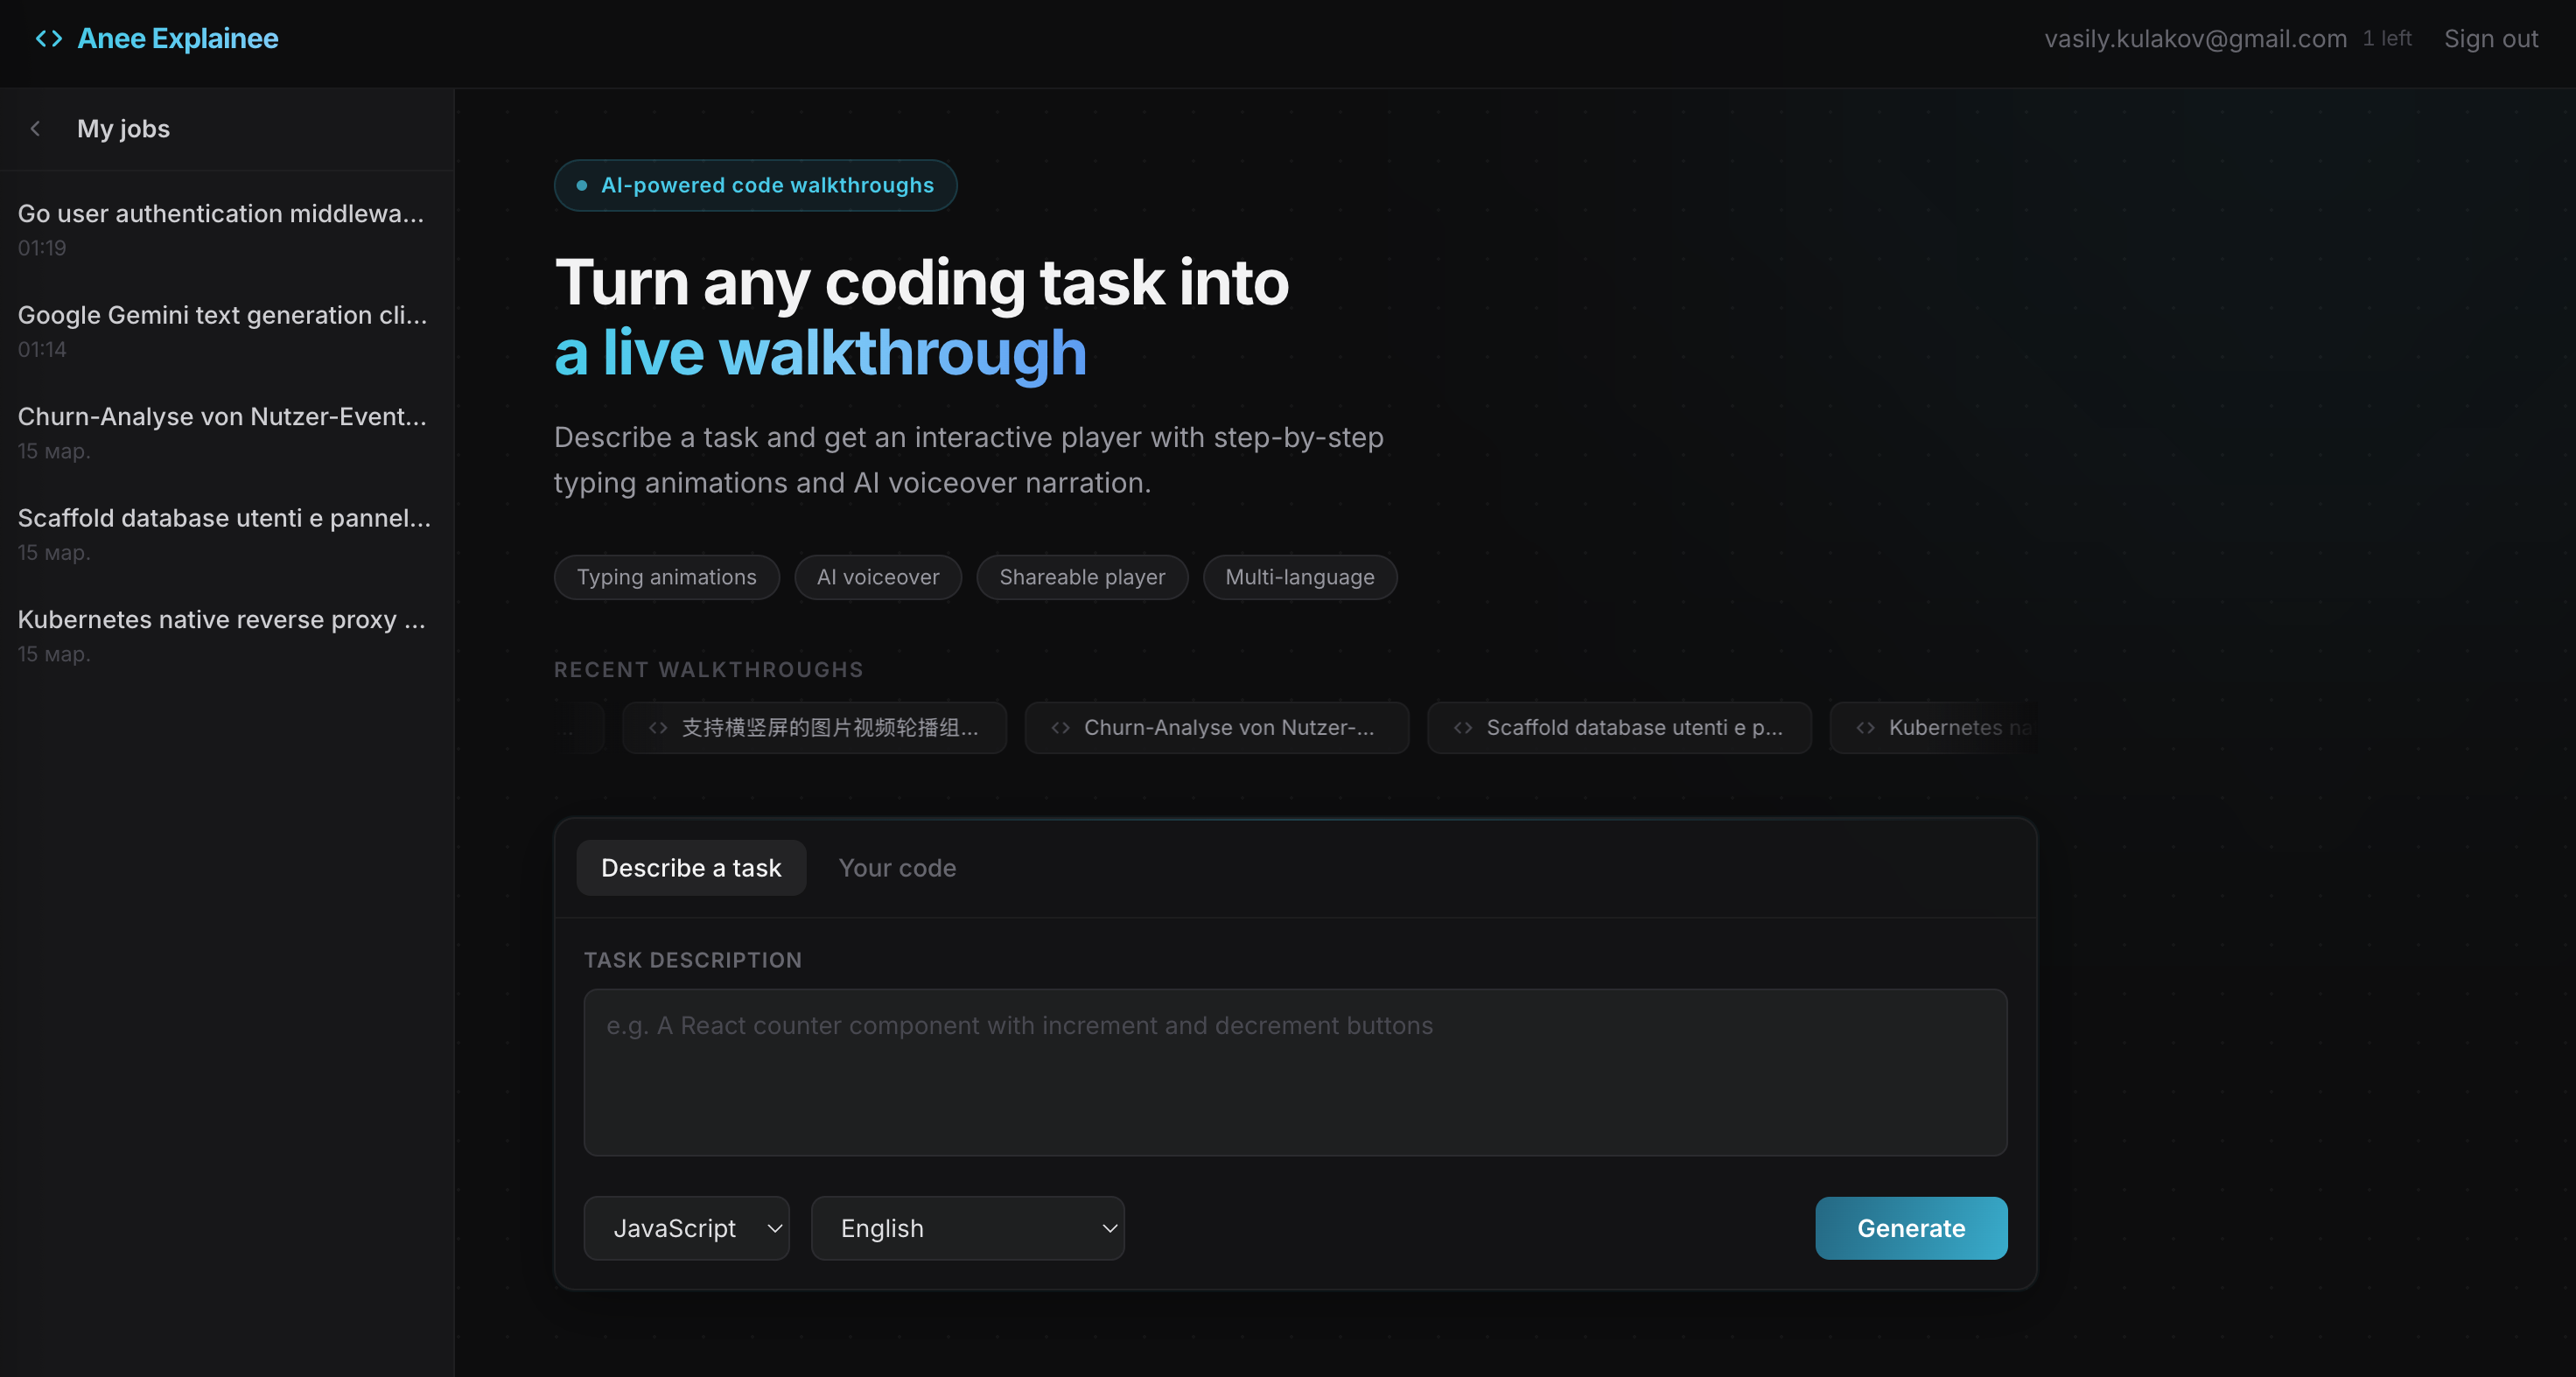Viewport: 2576px width, 1377px height.
Task: Open Kubernetes native reverse proxy job
Action: (221, 620)
